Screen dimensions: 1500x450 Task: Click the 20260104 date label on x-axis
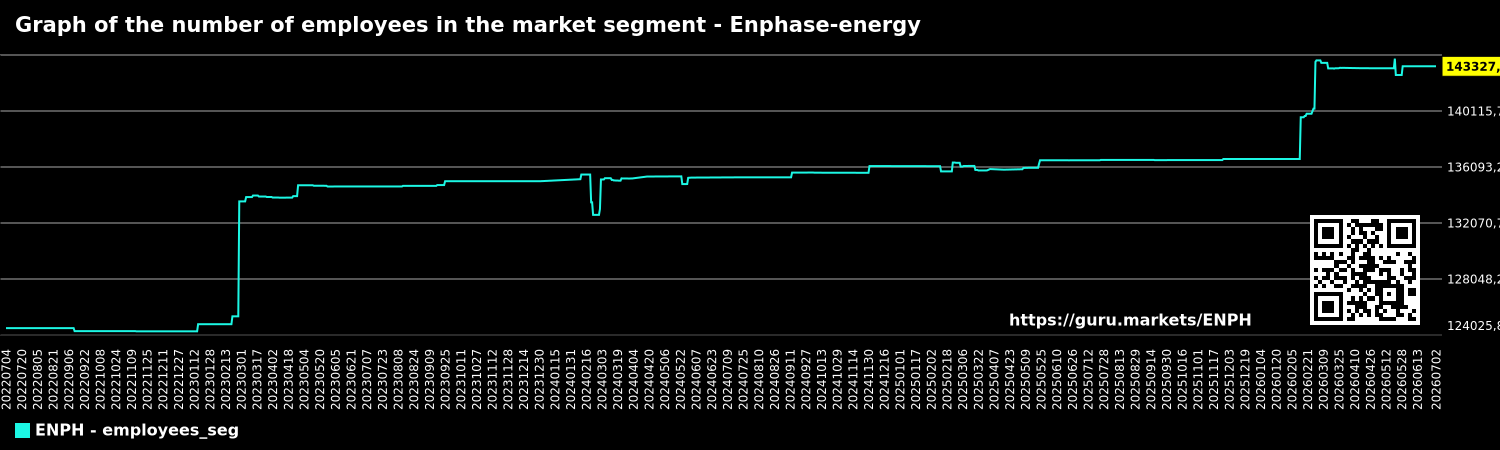pyautogui.click(x=1262, y=378)
